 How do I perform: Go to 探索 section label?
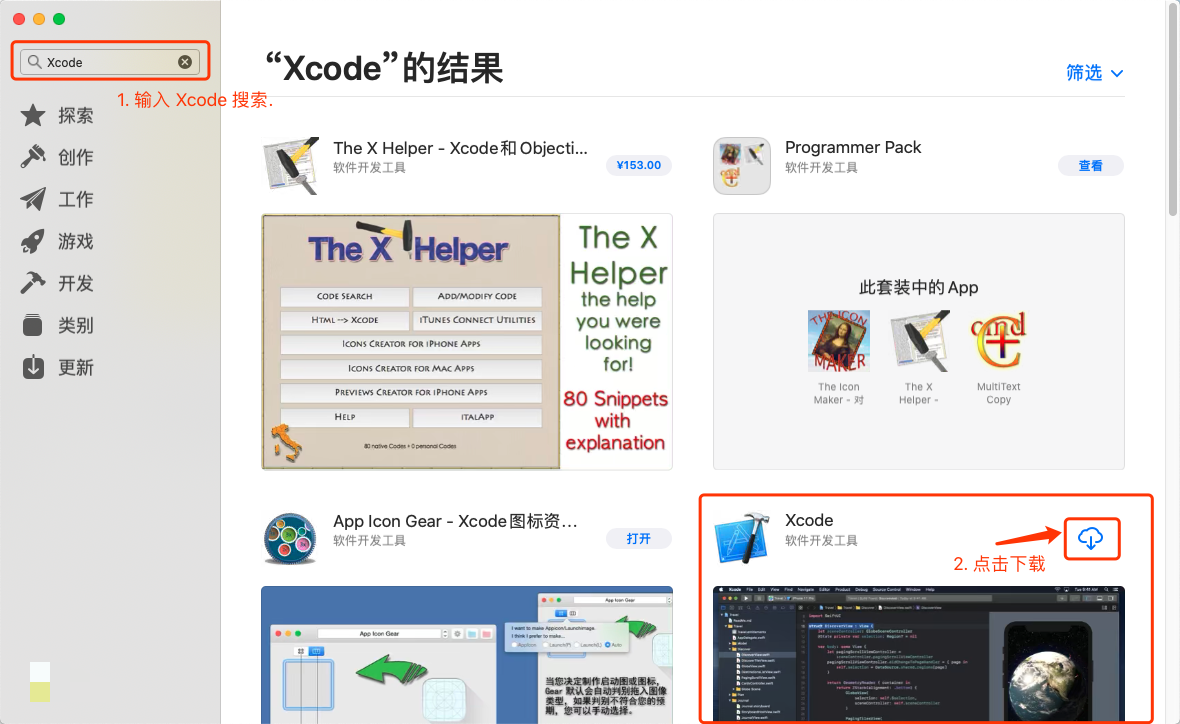pos(75,115)
